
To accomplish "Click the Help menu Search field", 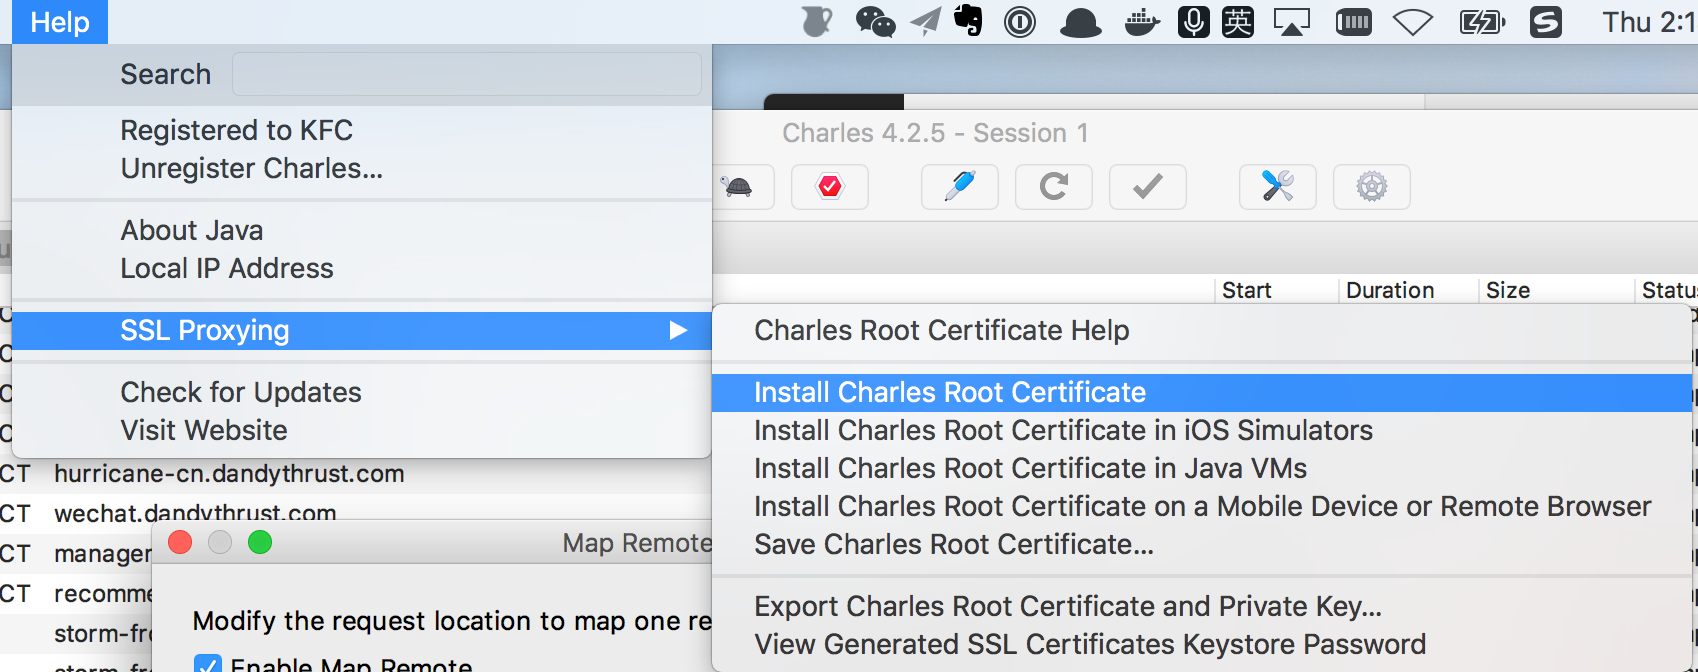I will (467, 74).
